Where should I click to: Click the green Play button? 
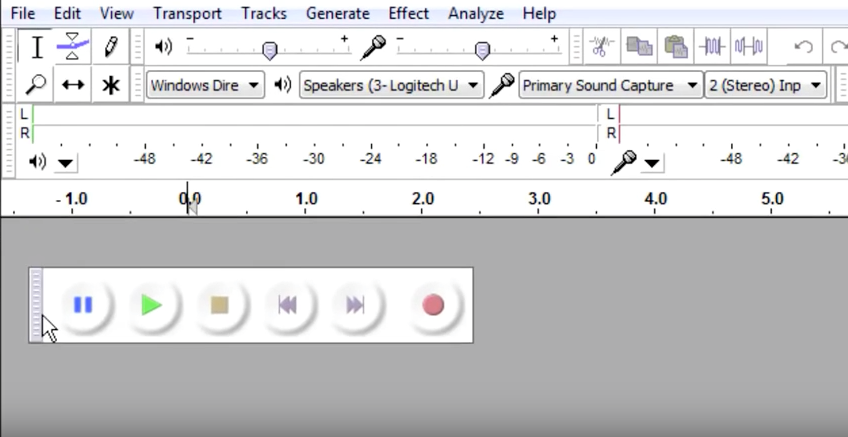[x=151, y=305]
